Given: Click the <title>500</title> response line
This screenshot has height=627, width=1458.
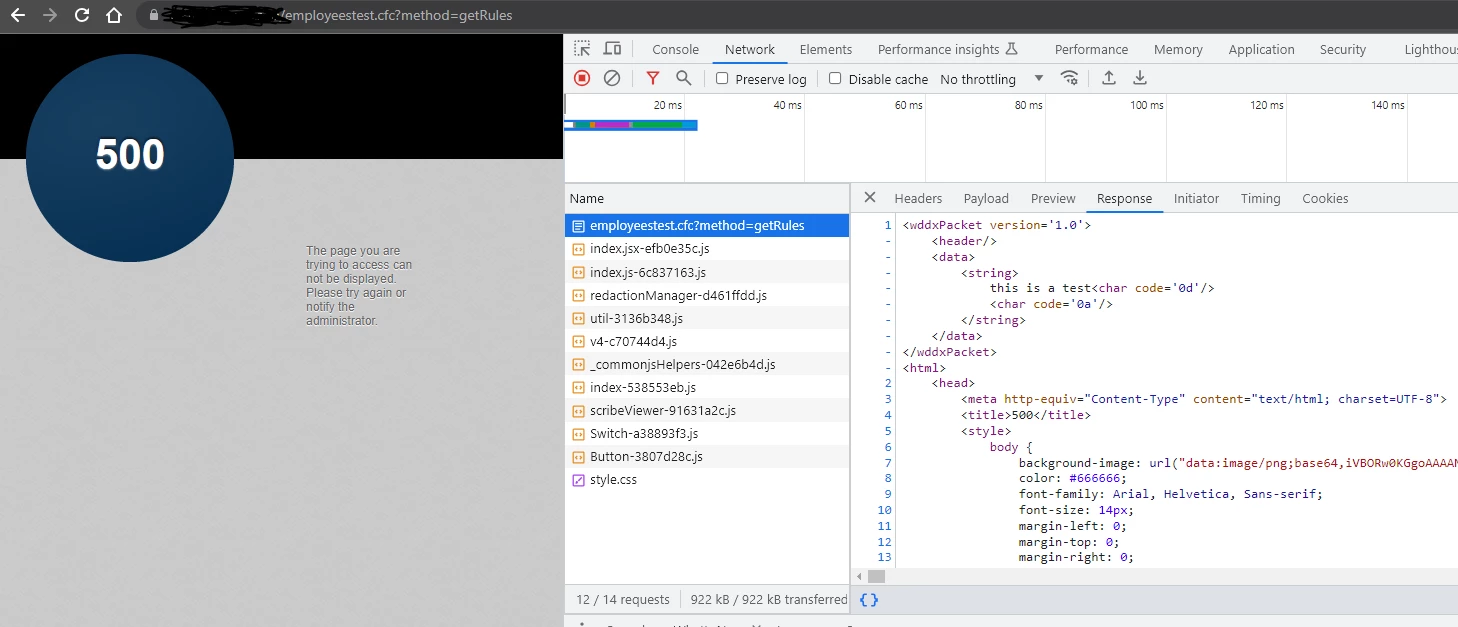Looking at the screenshot, I should [x=1026, y=415].
